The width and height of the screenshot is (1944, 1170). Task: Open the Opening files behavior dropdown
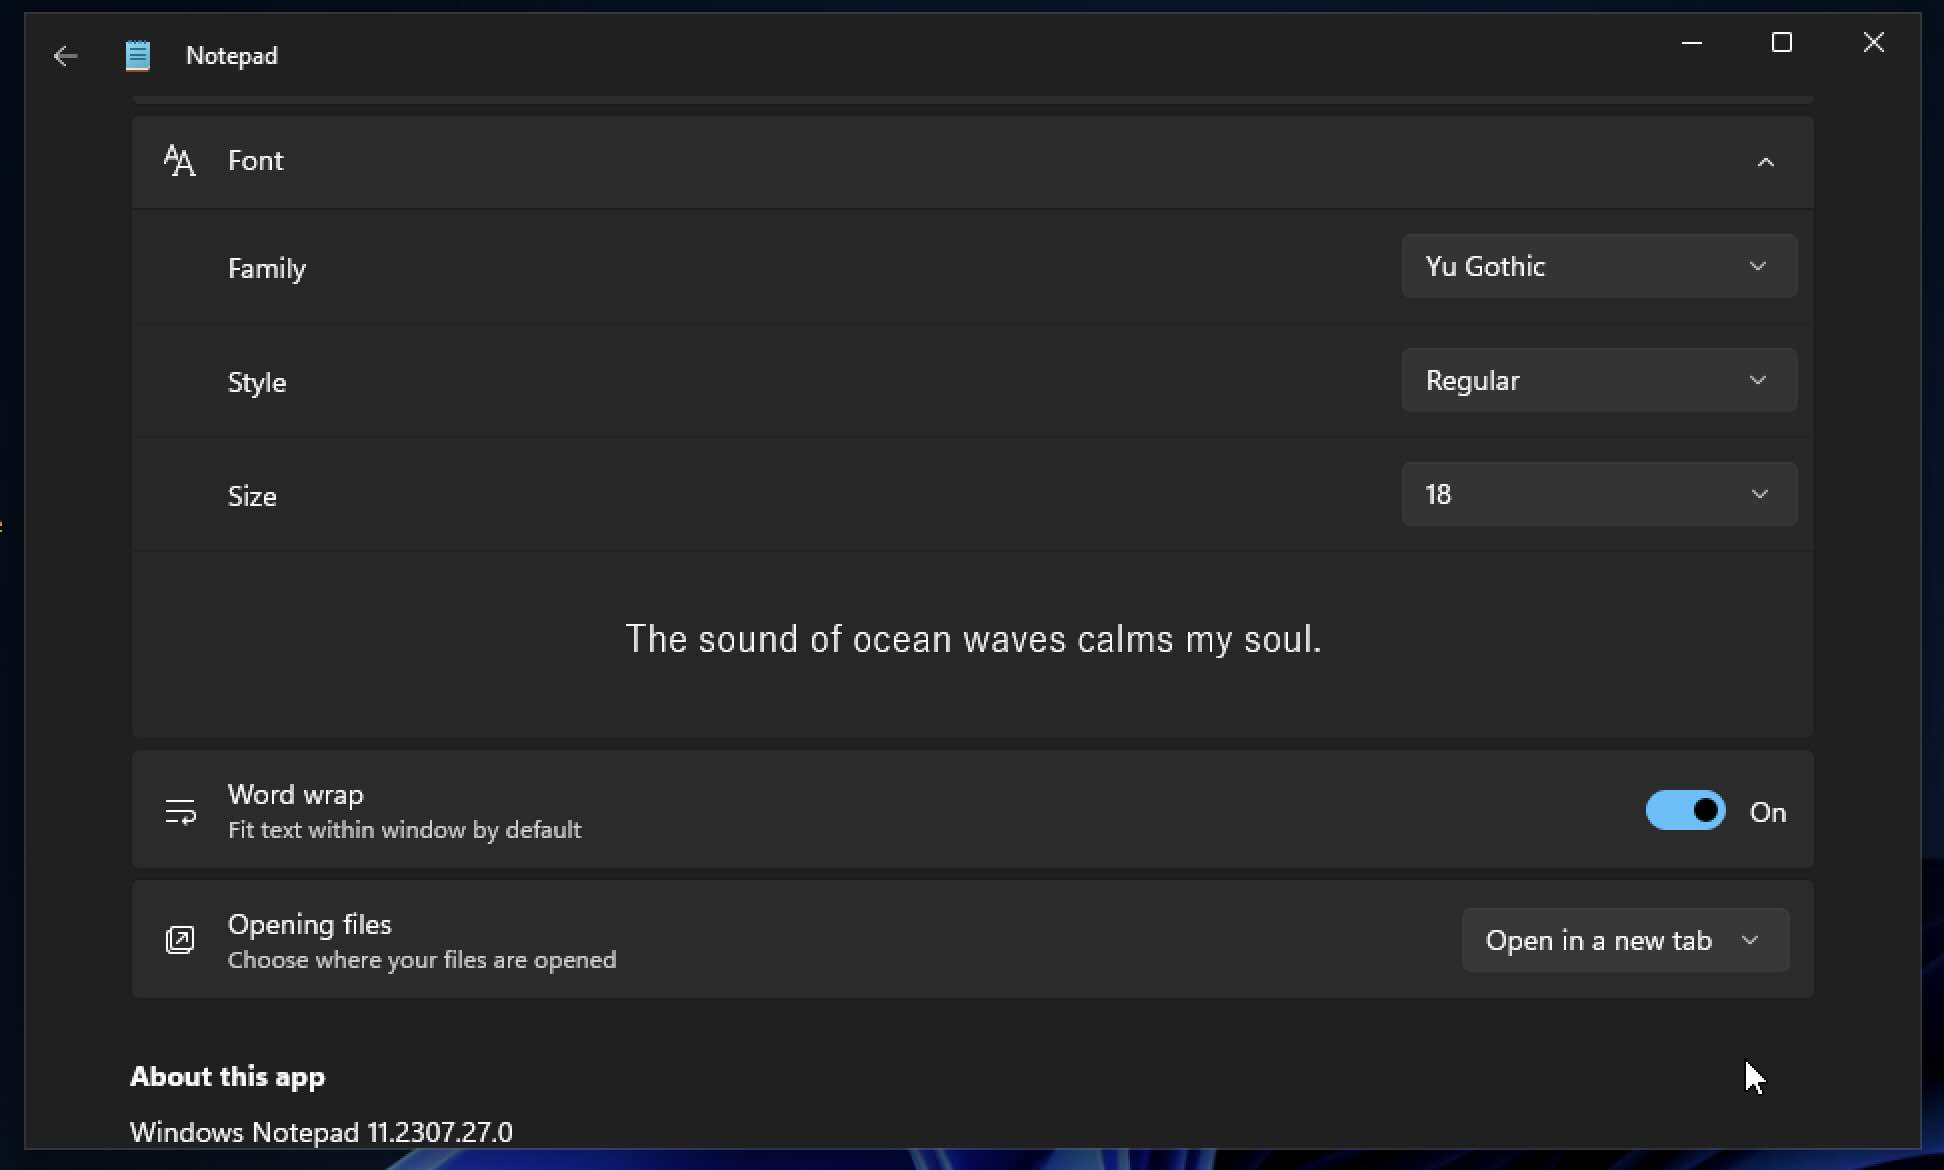point(1625,940)
